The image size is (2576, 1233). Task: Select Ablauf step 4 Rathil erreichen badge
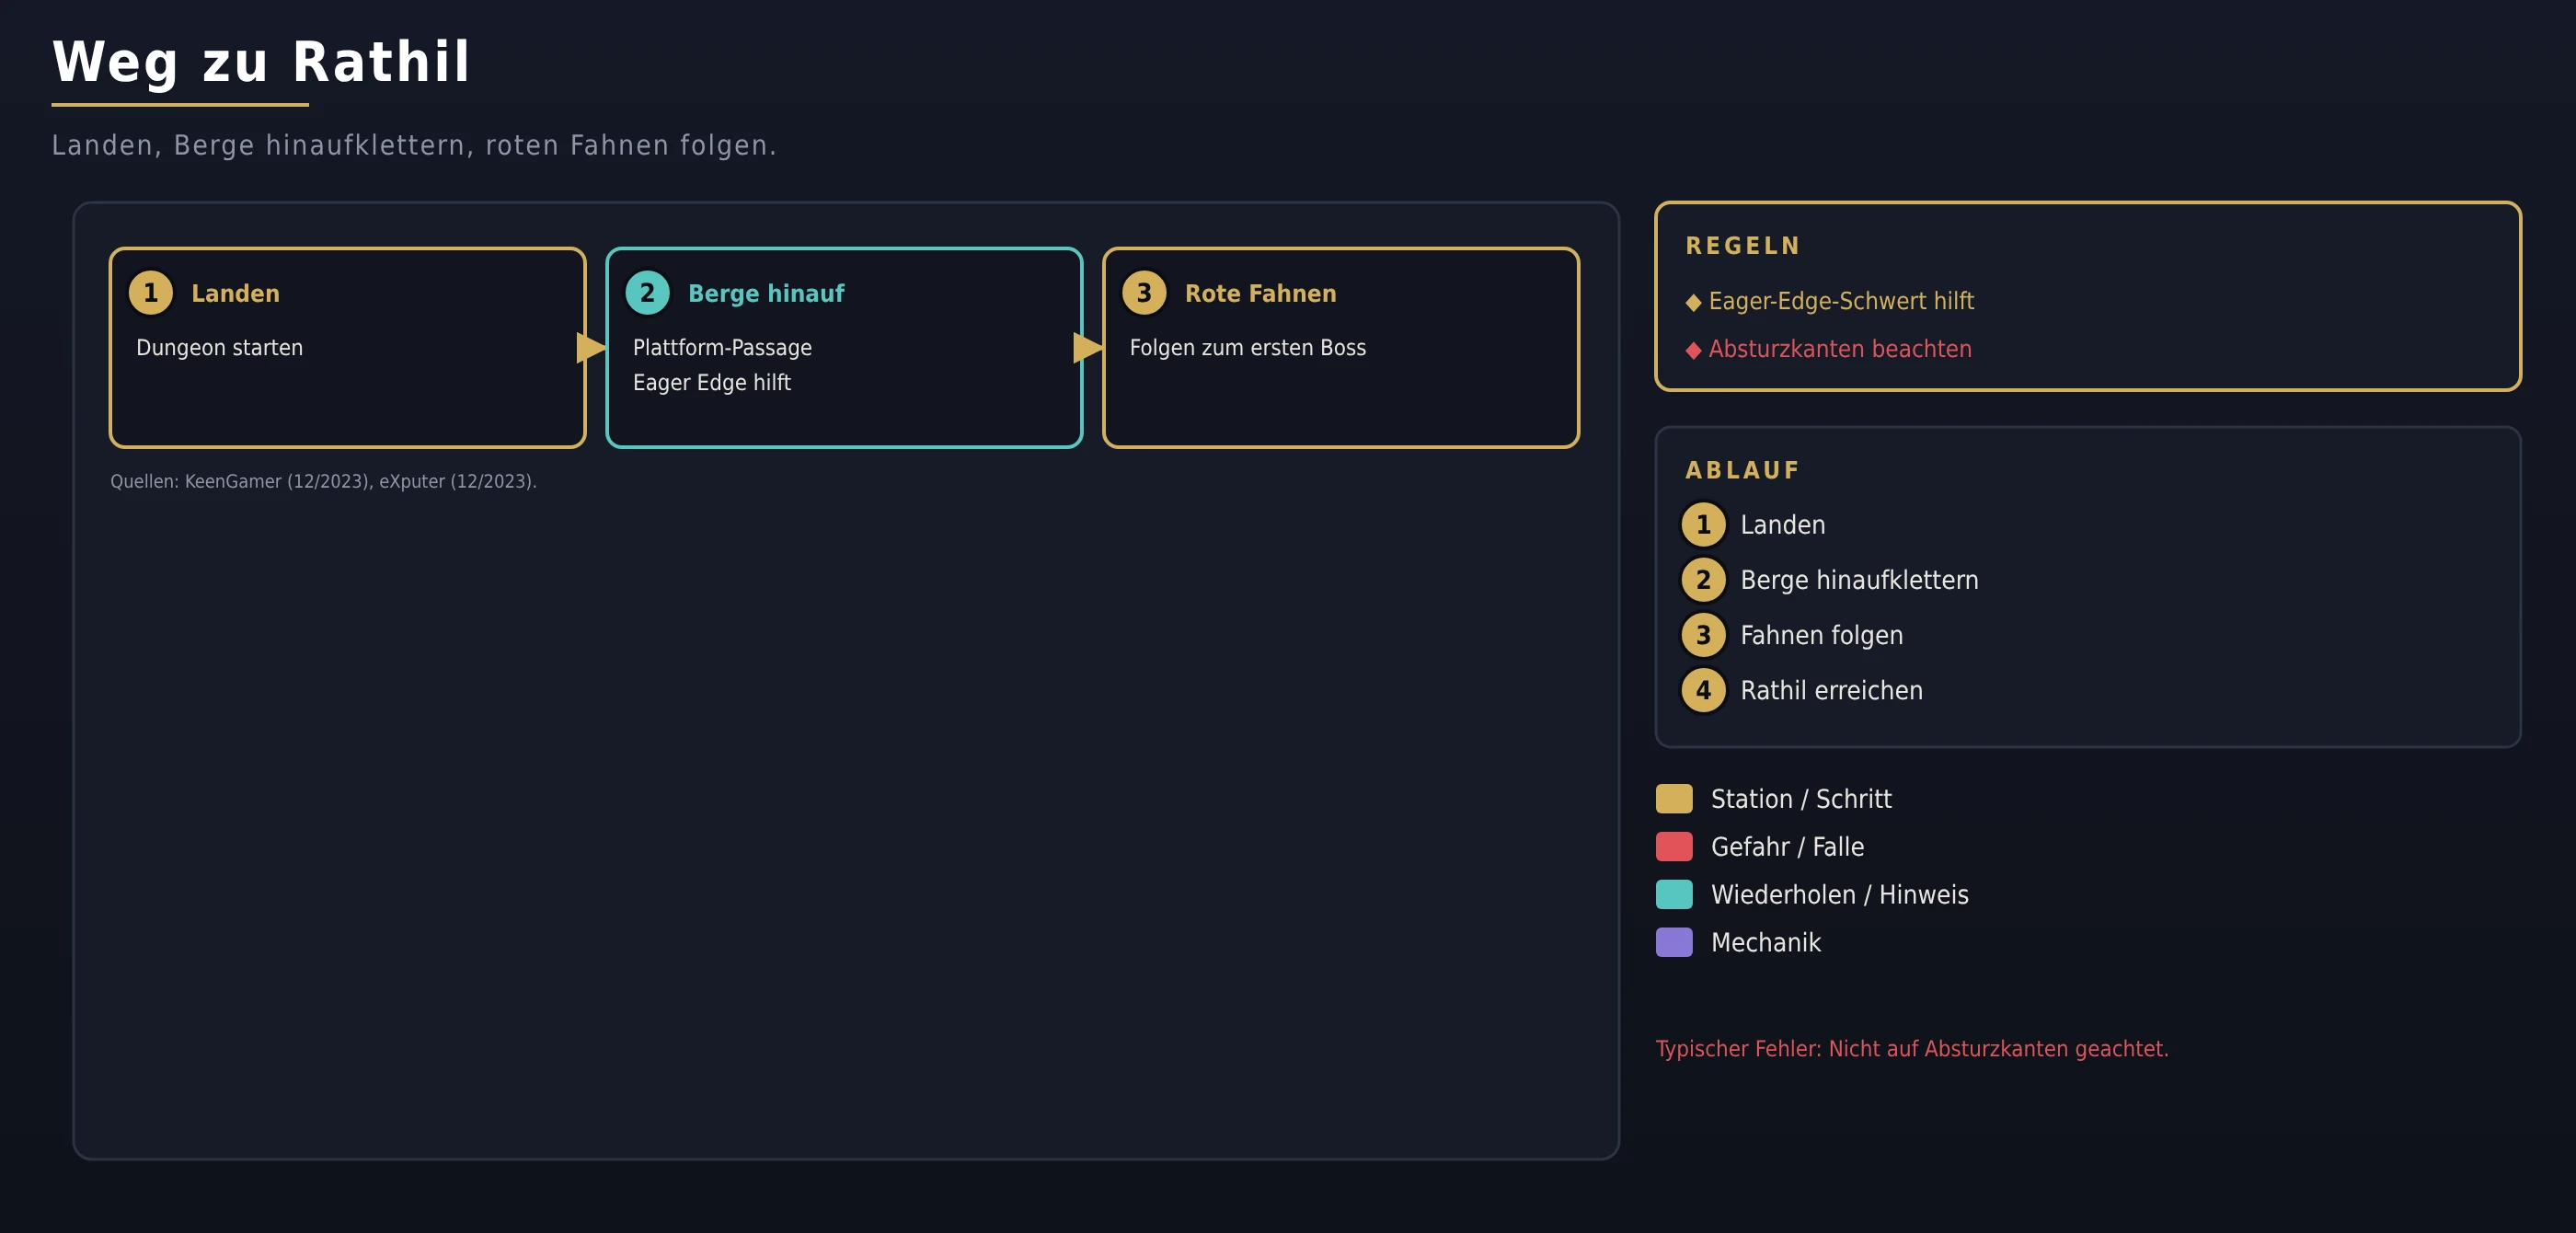click(1704, 690)
